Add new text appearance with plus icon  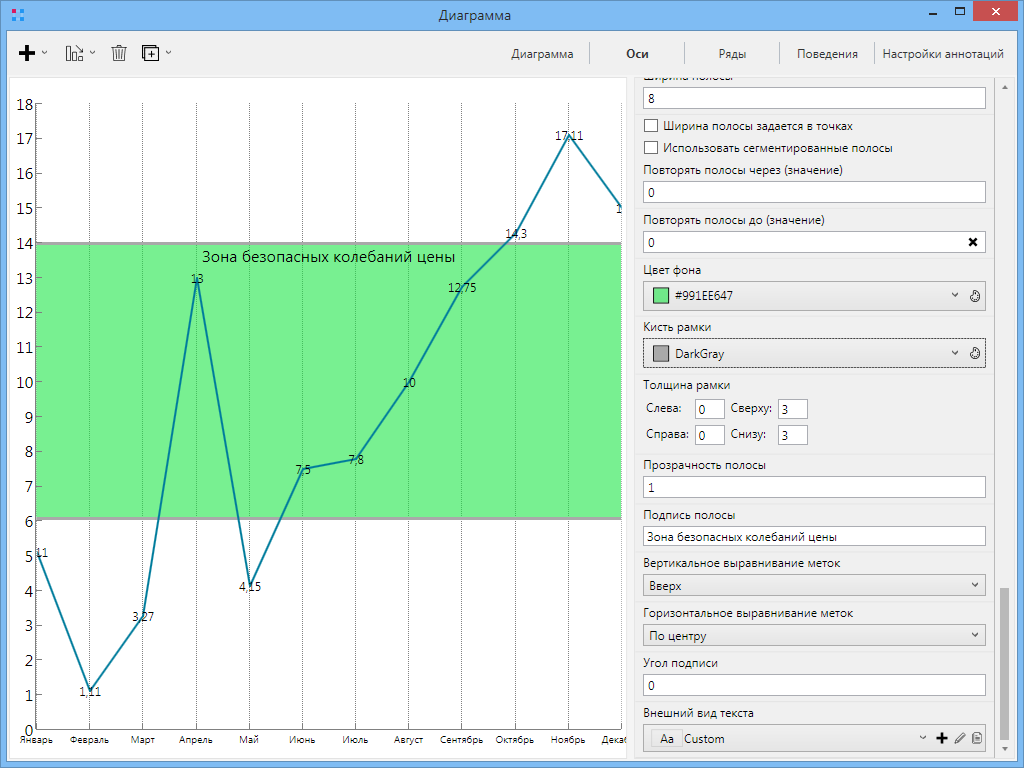pyautogui.click(x=941, y=738)
